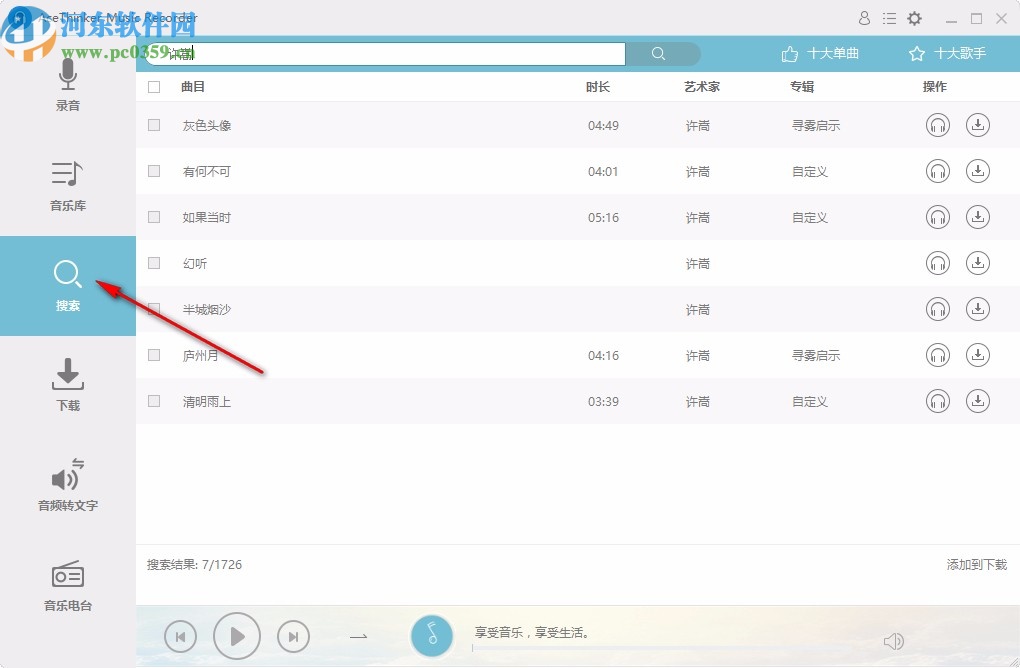Open the 录音 recording panel
Viewport: 1020px width, 668px height.
67,85
